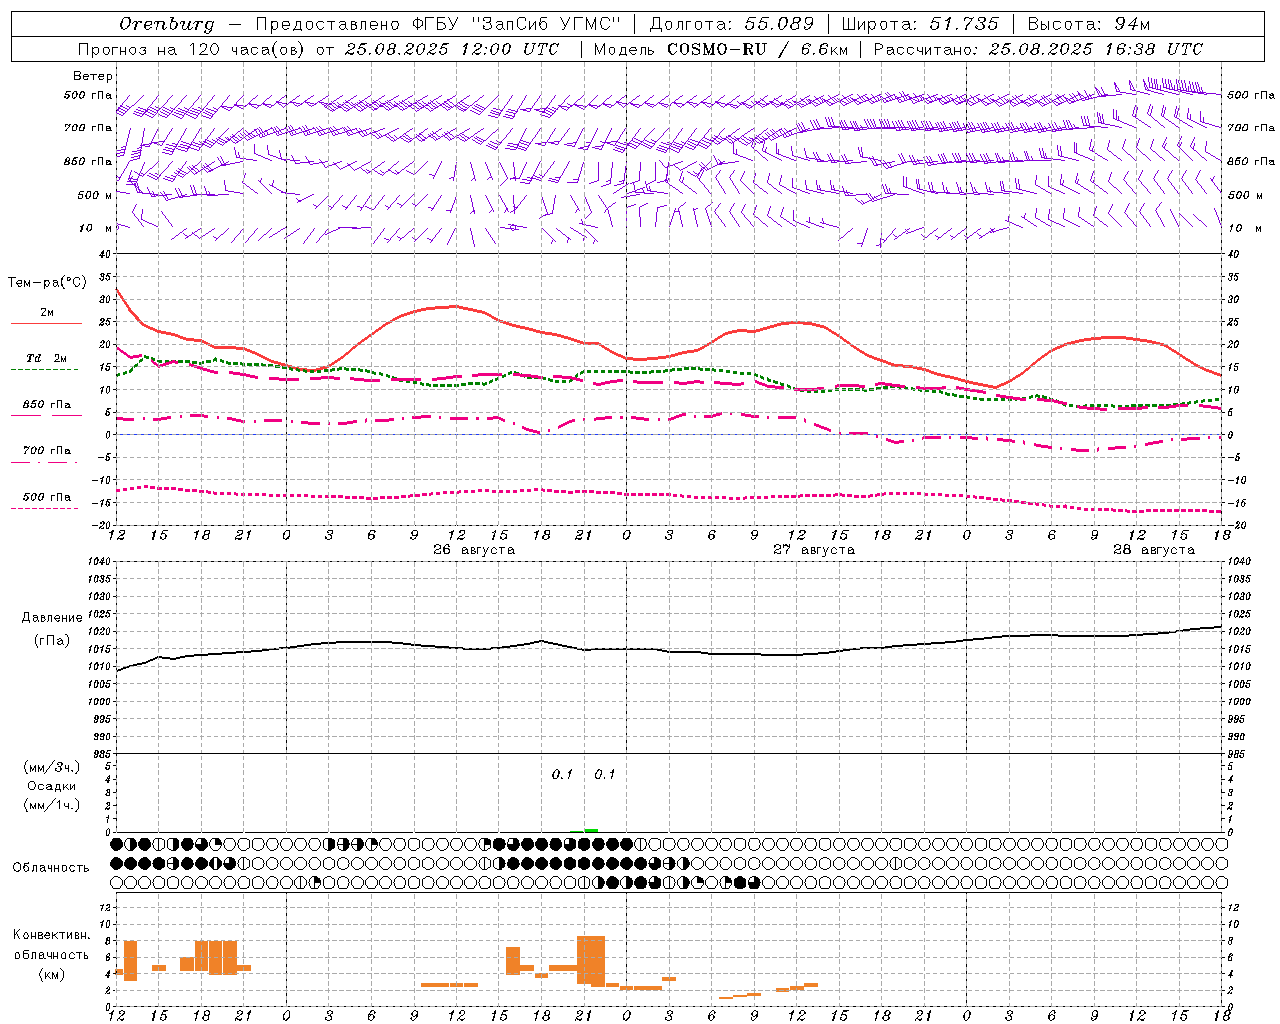
Task: Click the 500 м wind level label on left
Action: tap(96, 195)
